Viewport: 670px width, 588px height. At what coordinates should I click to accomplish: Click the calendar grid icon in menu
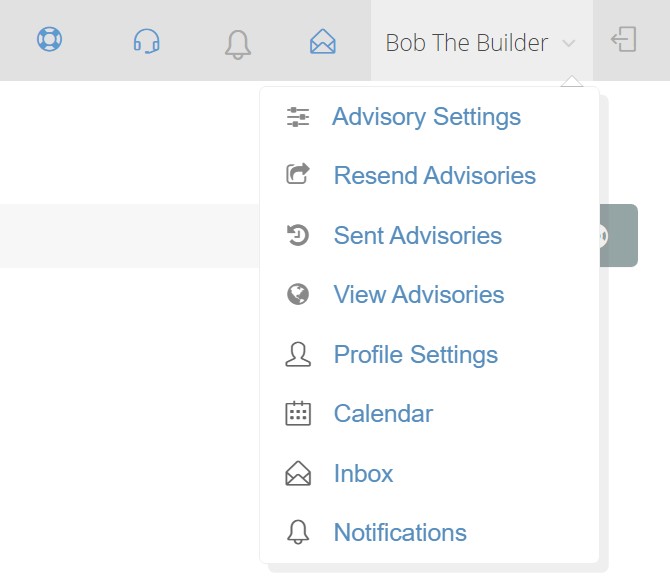(298, 413)
